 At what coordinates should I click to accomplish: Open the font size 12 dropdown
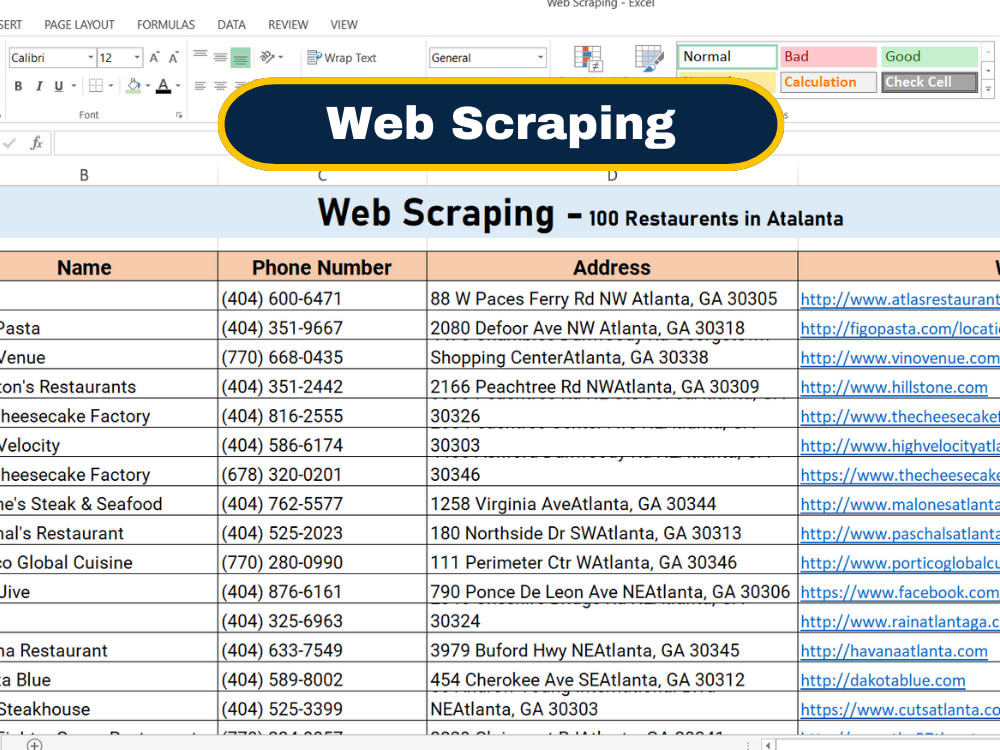[137, 57]
